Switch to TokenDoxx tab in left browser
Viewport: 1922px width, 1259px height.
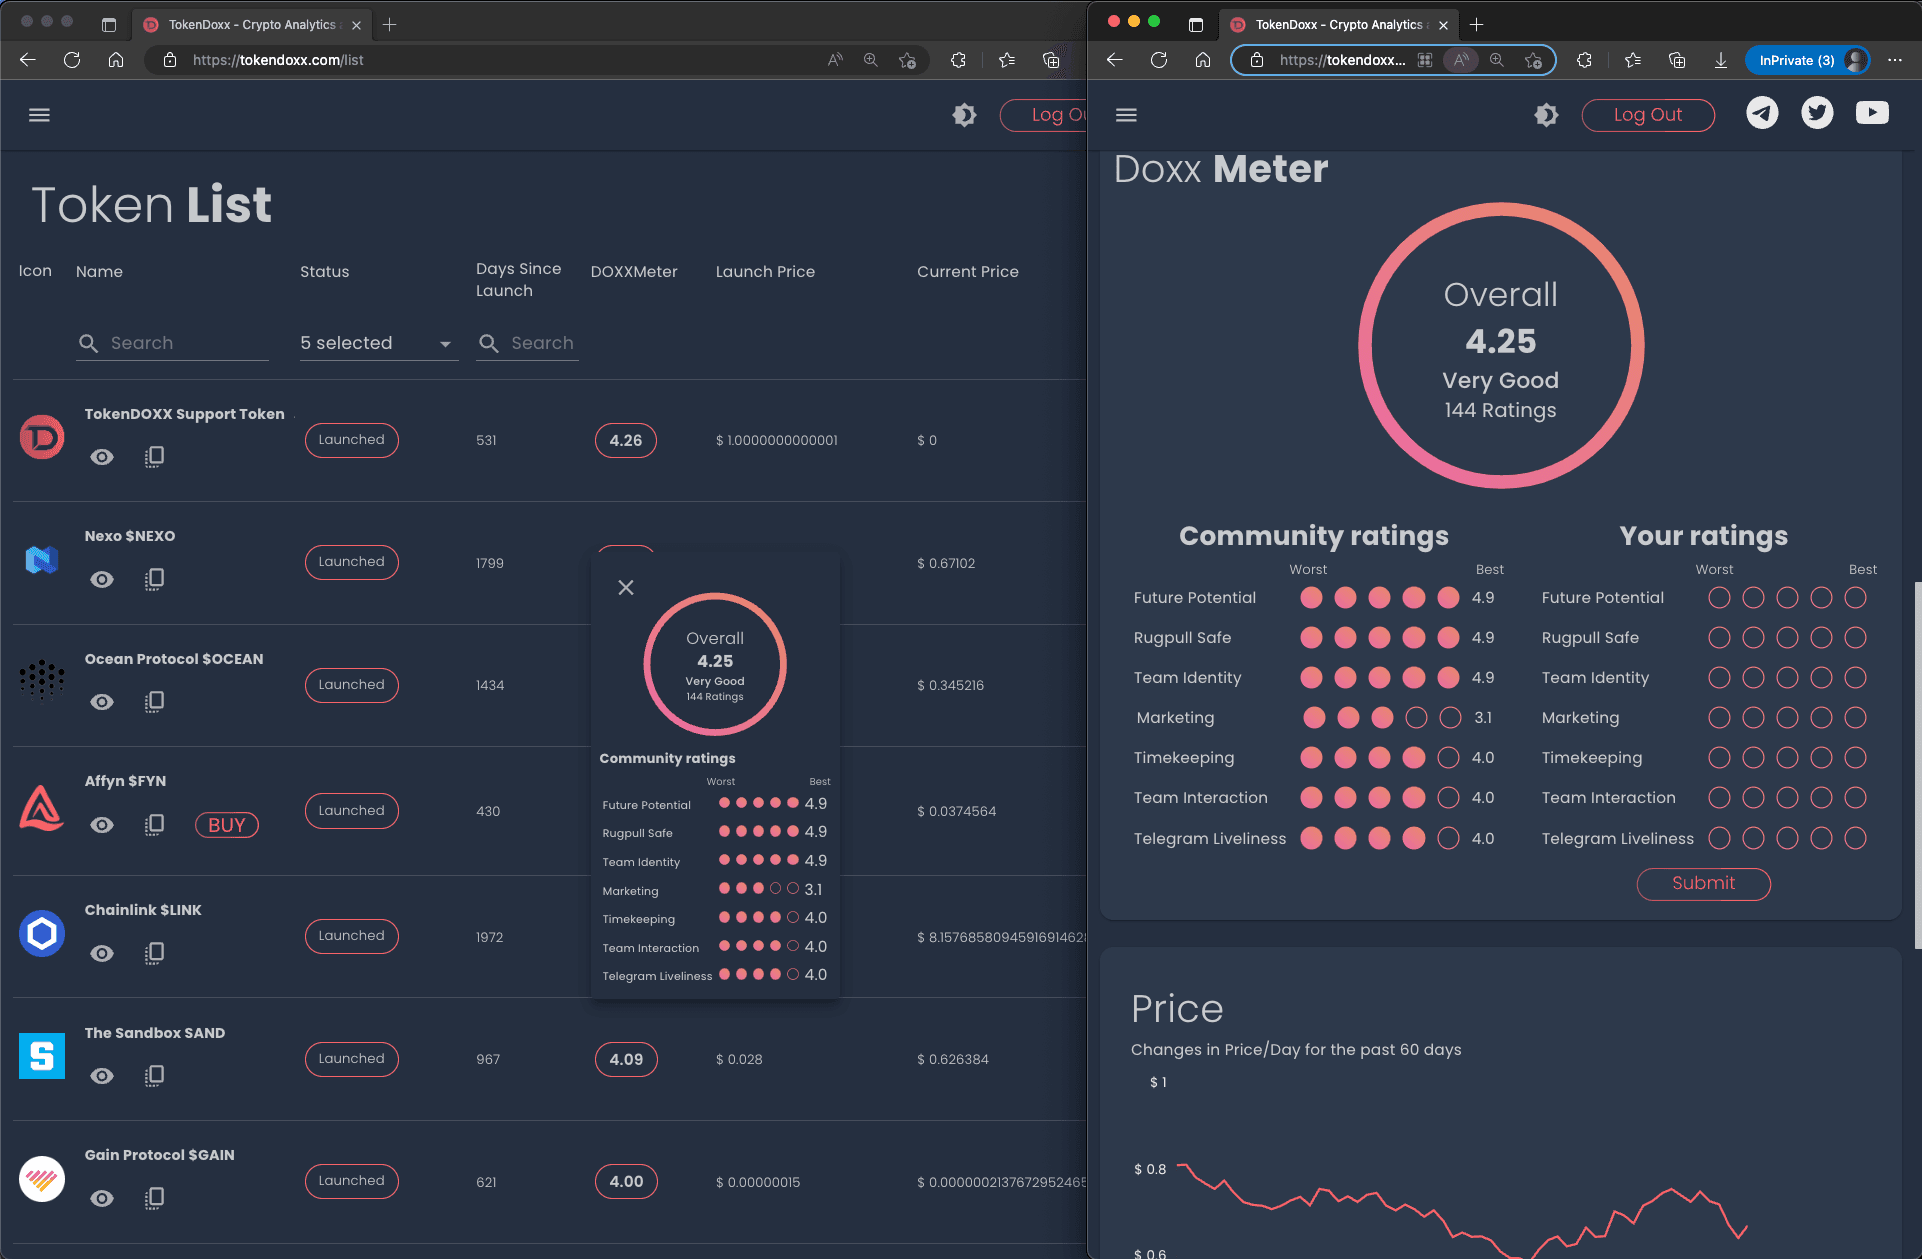point(250,25)
